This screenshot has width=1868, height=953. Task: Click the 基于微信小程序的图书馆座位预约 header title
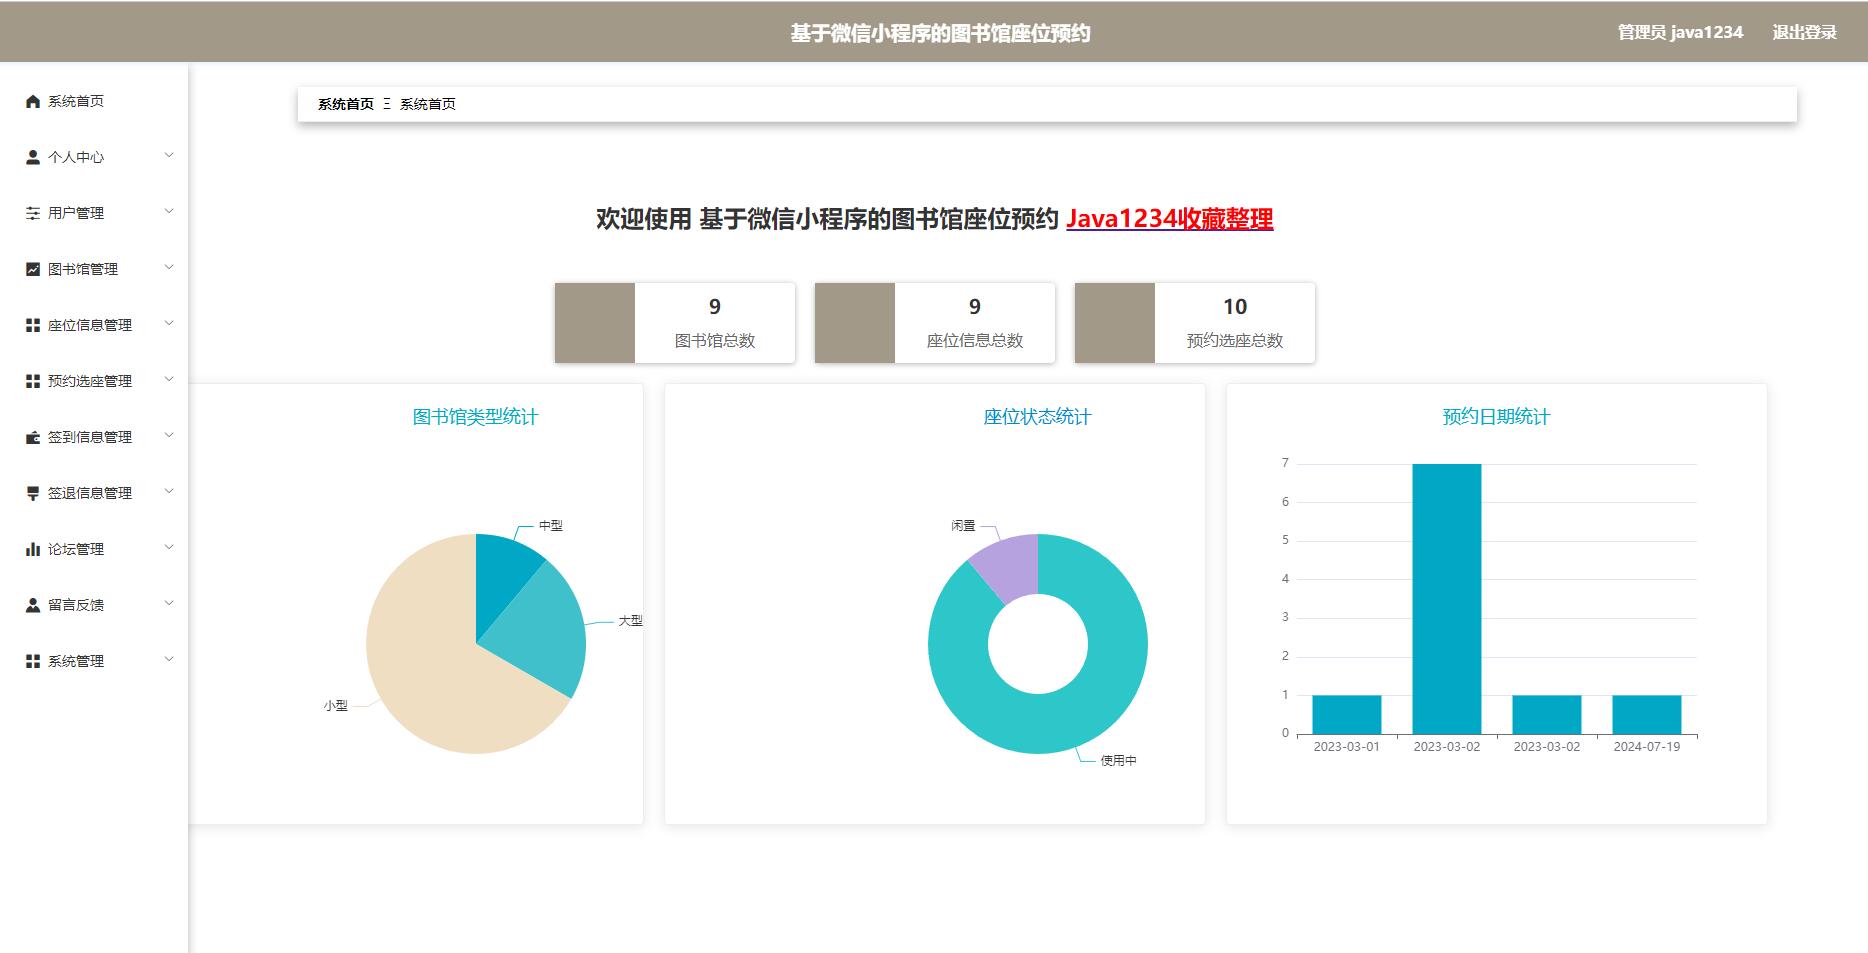(940, 33)
